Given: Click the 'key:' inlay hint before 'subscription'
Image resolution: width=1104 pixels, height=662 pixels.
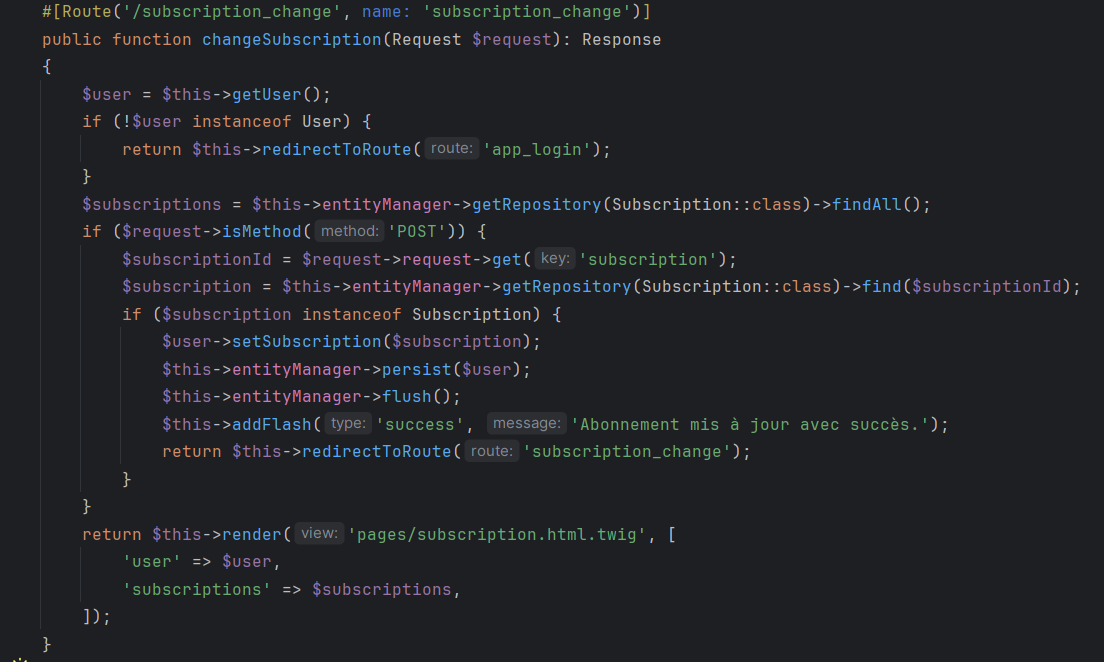Looking at the screenshot, I should point(555,259).
